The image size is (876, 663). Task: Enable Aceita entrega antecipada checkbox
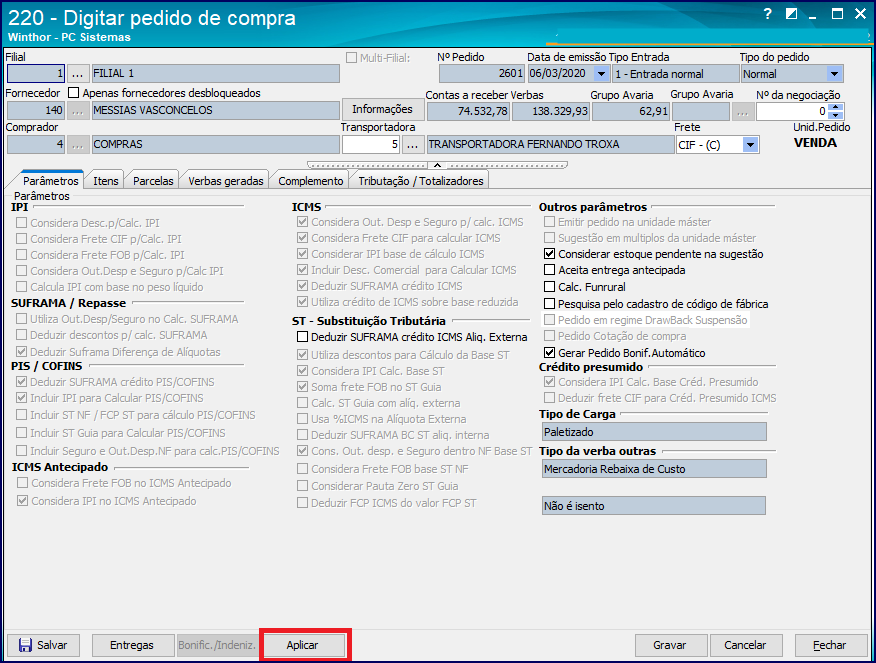(x=549, y=270)
